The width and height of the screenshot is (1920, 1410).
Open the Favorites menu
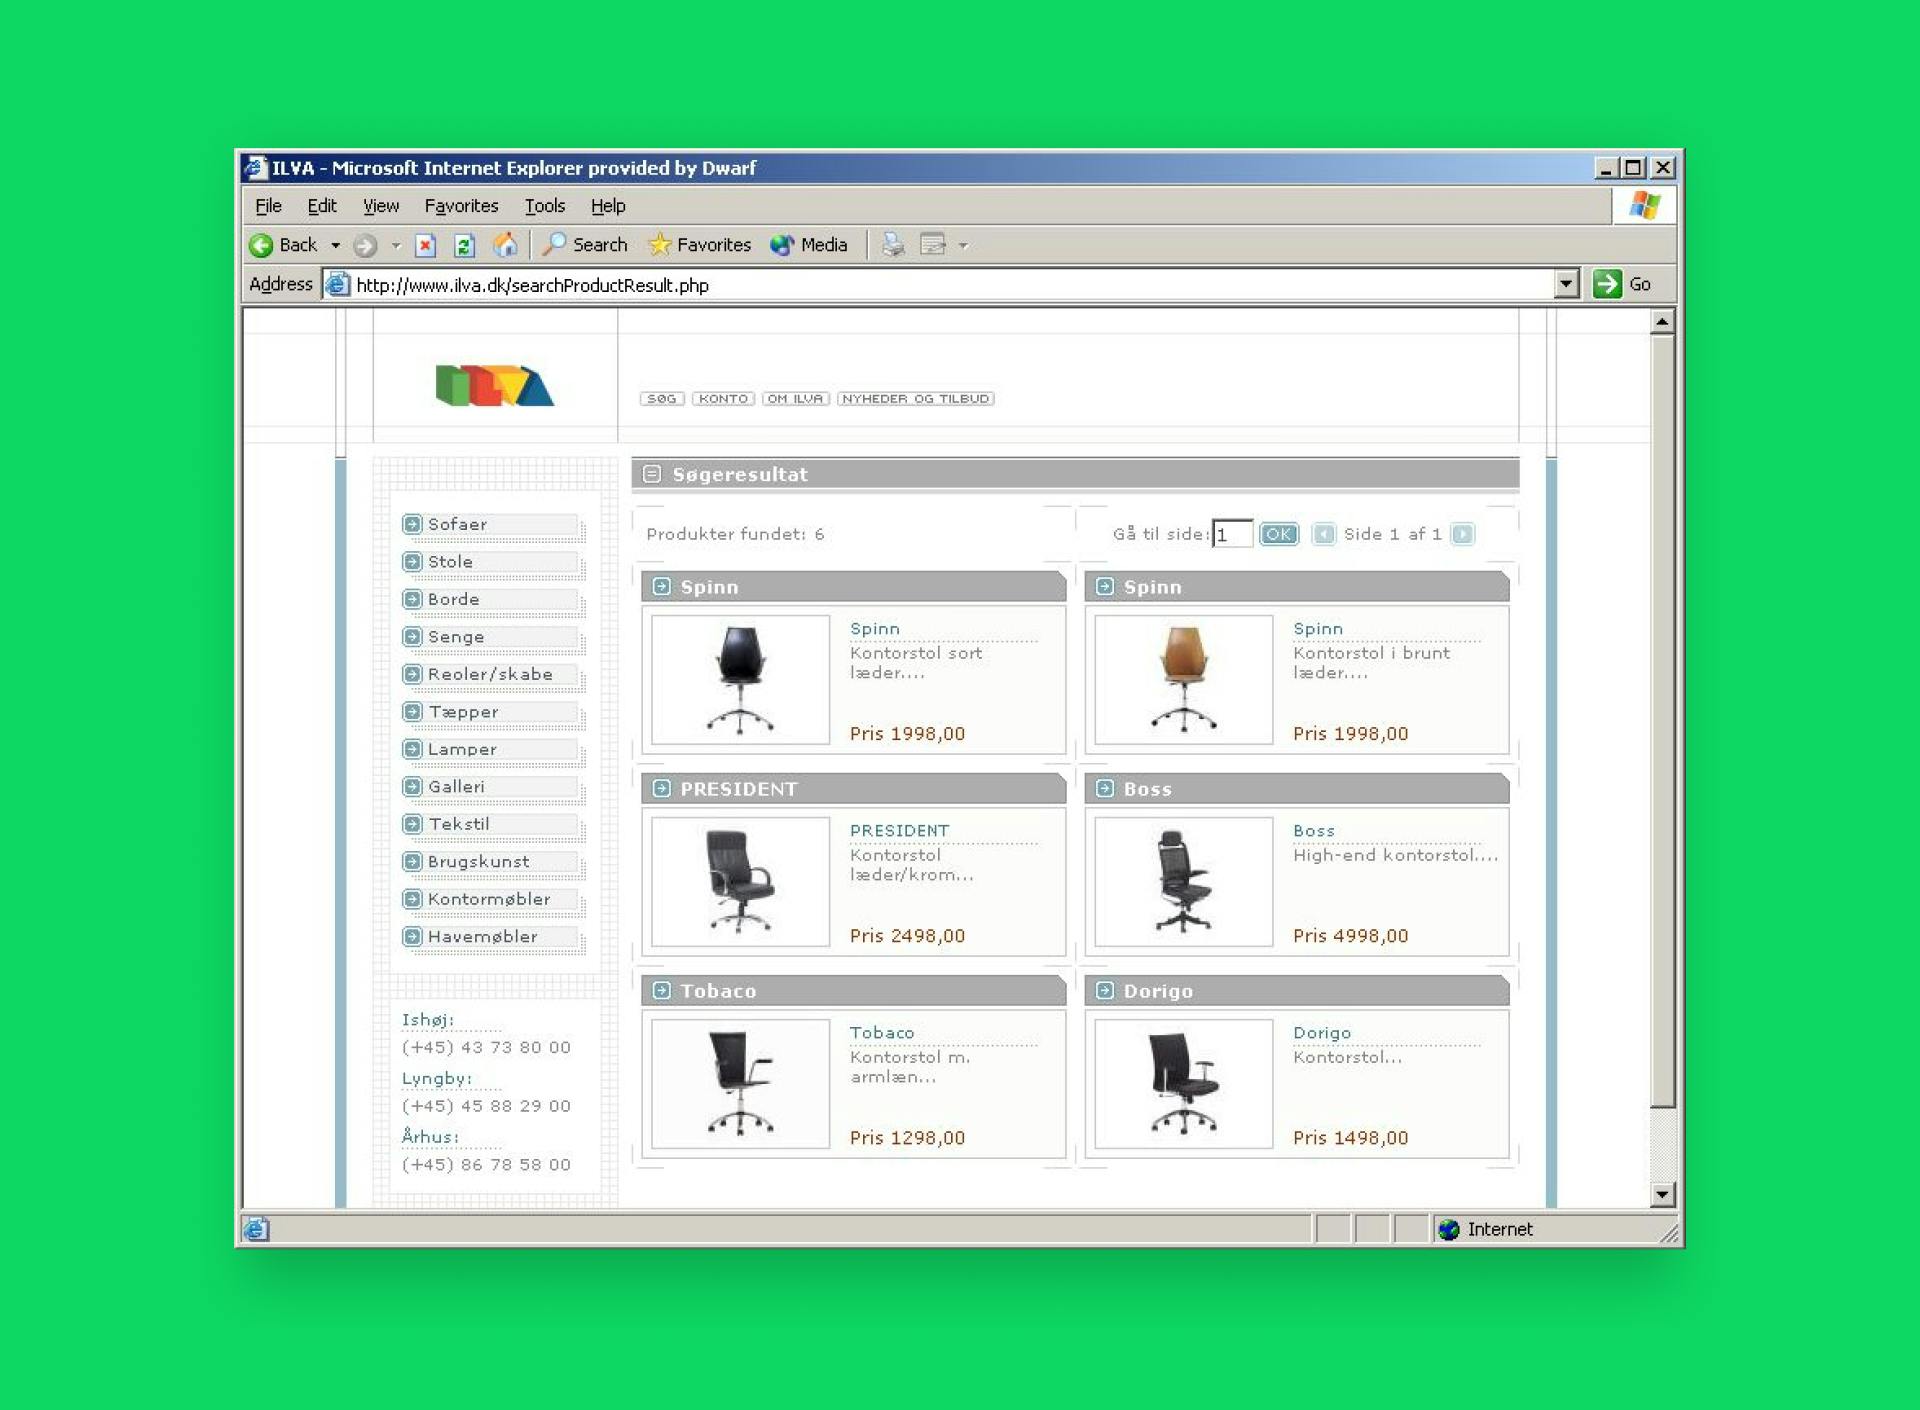461,206
